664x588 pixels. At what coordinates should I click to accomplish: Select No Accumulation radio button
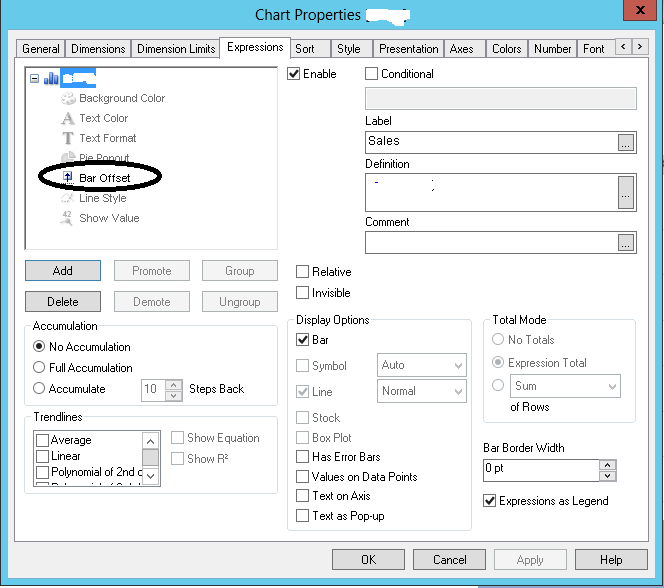tap(39, 346)
